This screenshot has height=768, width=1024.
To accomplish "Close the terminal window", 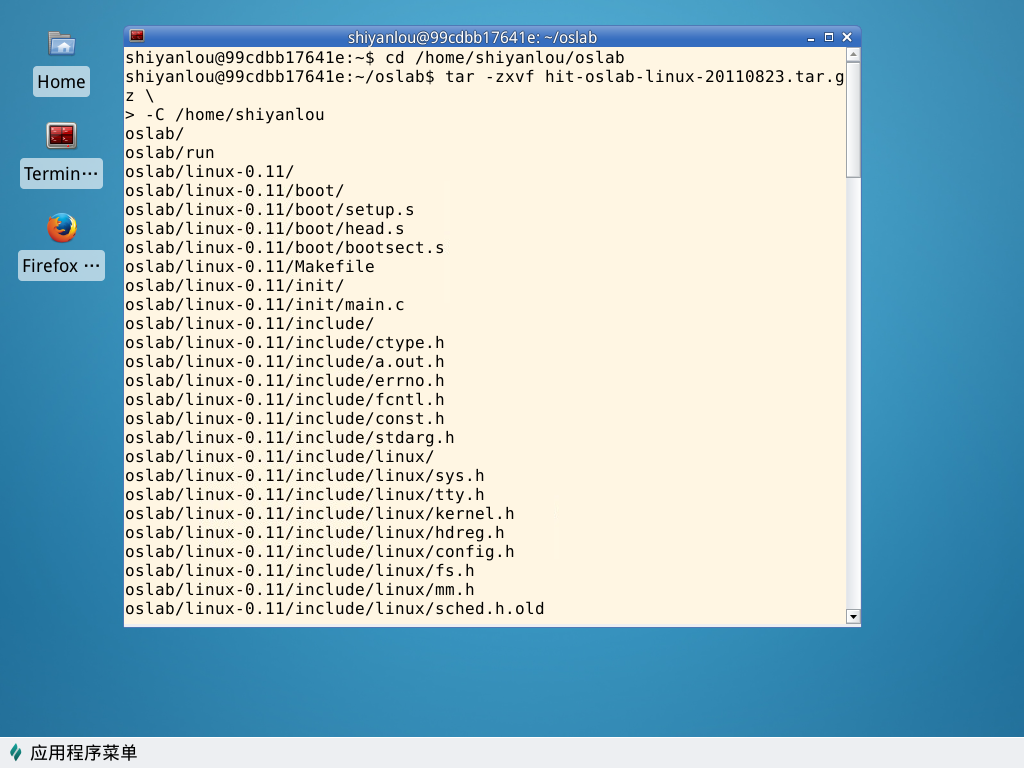I will pyautogui.click(x=846, y=37).
